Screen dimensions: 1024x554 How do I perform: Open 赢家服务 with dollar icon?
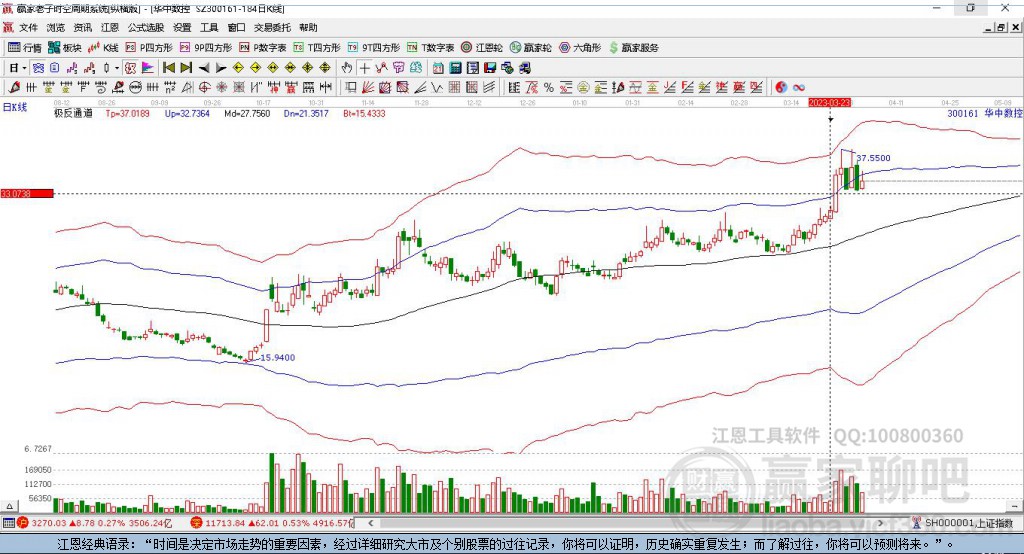point(633,48)
